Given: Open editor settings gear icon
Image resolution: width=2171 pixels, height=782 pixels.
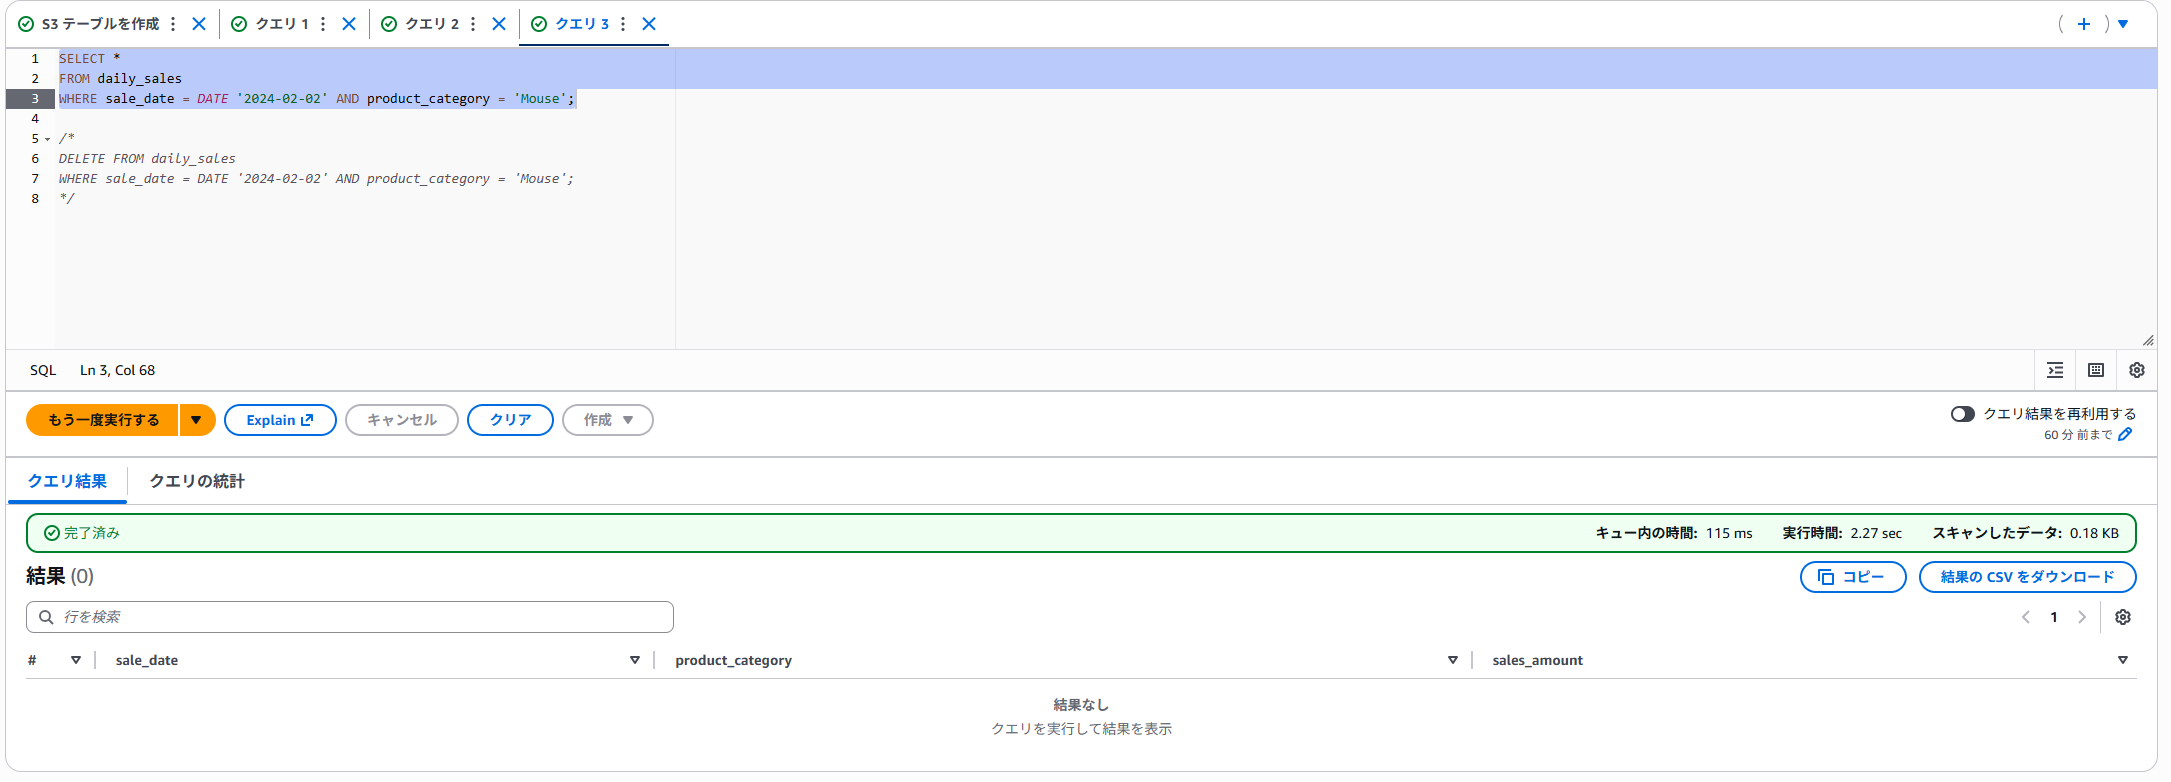Looking at the screenshot, I should [2137, 370].
